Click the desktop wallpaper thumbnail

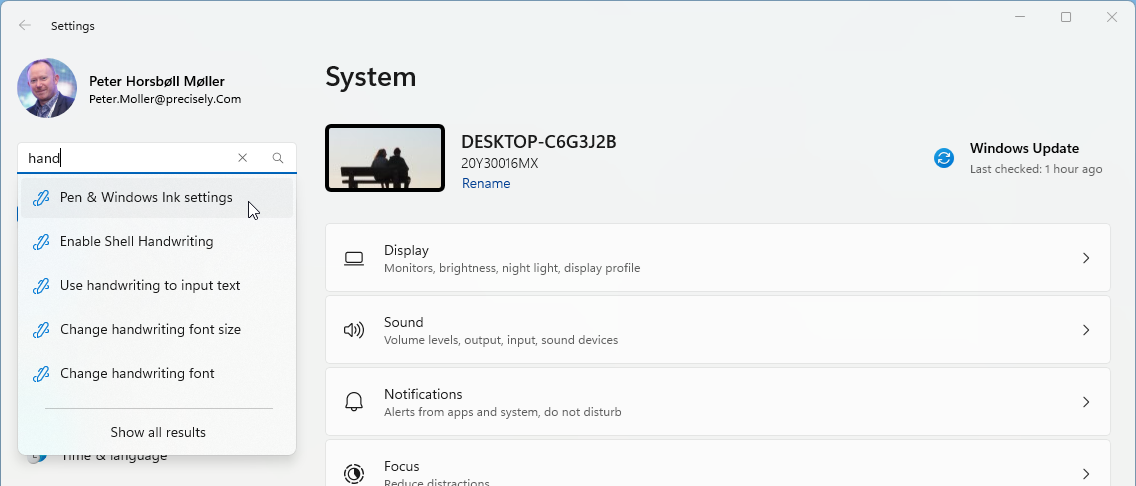(x=385, y=158)
